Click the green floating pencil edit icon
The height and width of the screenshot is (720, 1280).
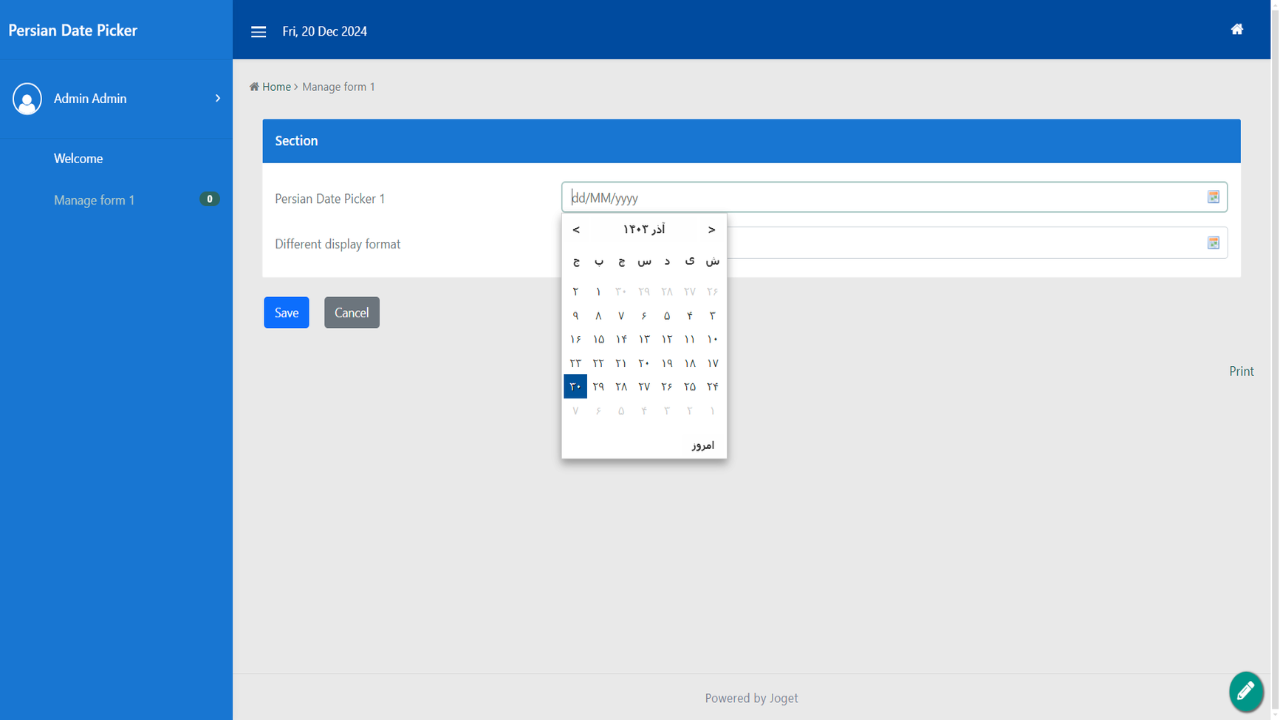pos(1246,691)
